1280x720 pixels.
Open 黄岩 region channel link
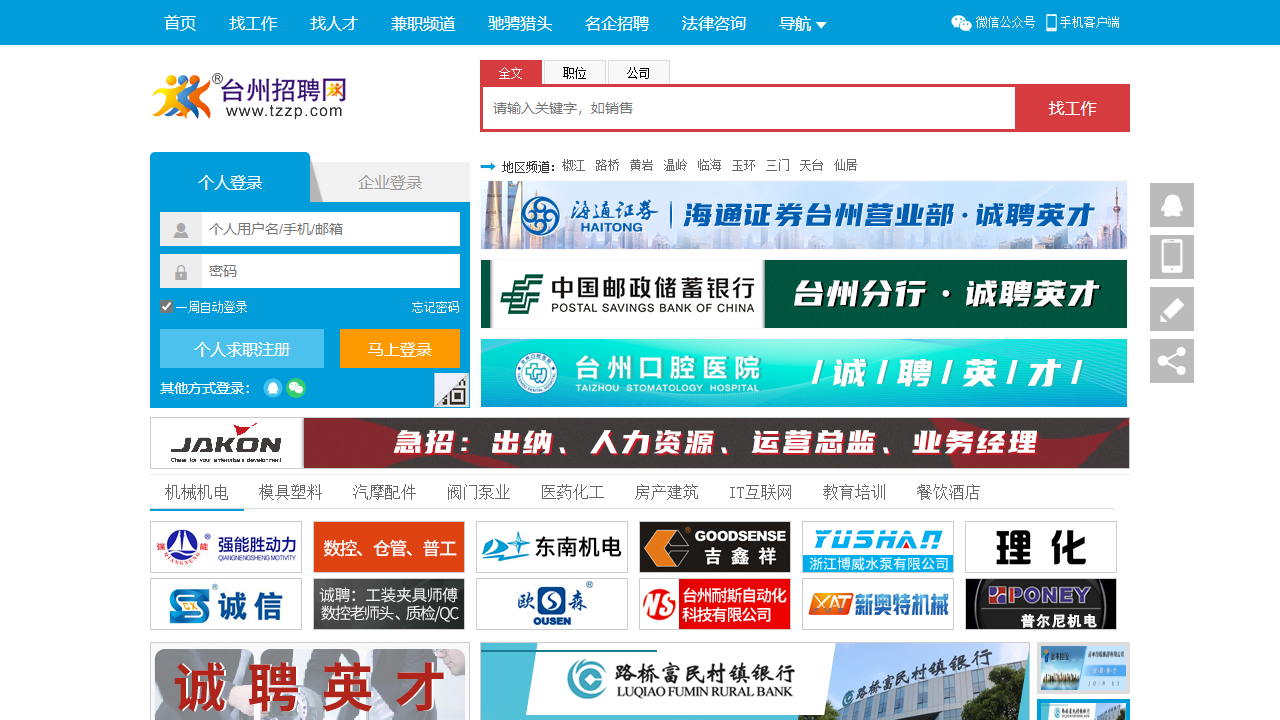point(641,165)
